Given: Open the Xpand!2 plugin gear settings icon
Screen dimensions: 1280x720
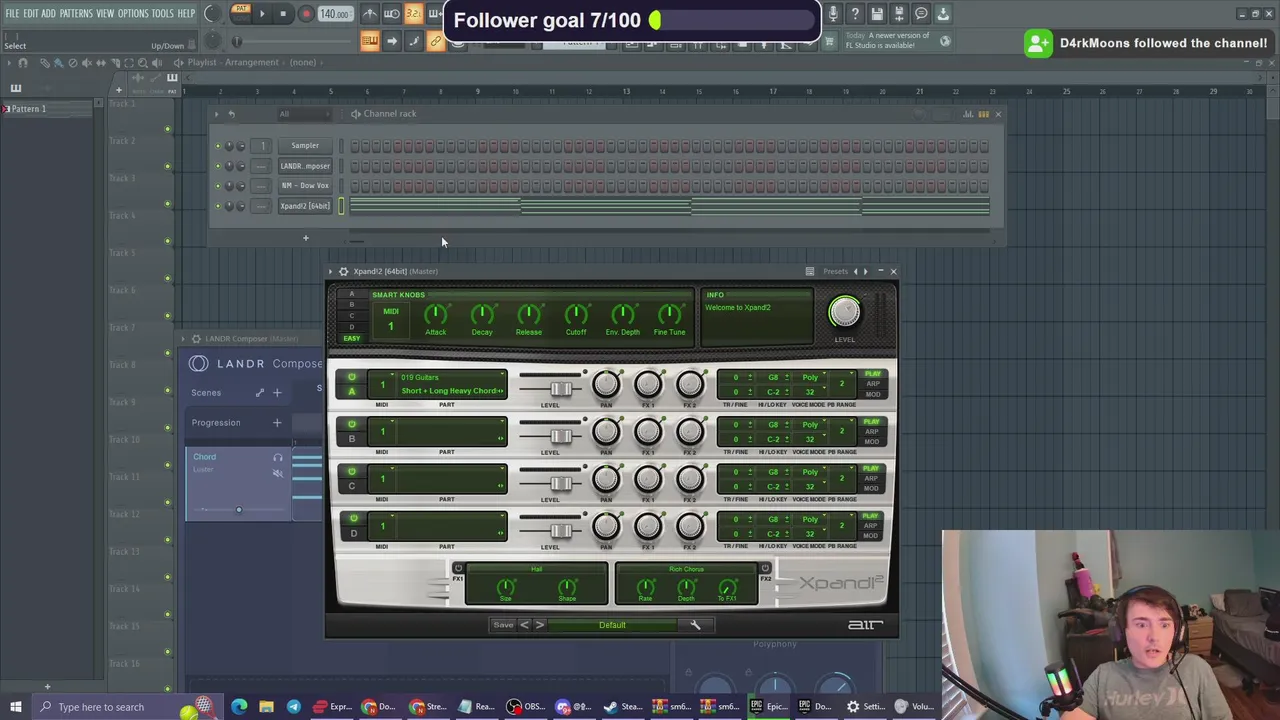Looking at the screenshot, I should (x=343, y=271).
